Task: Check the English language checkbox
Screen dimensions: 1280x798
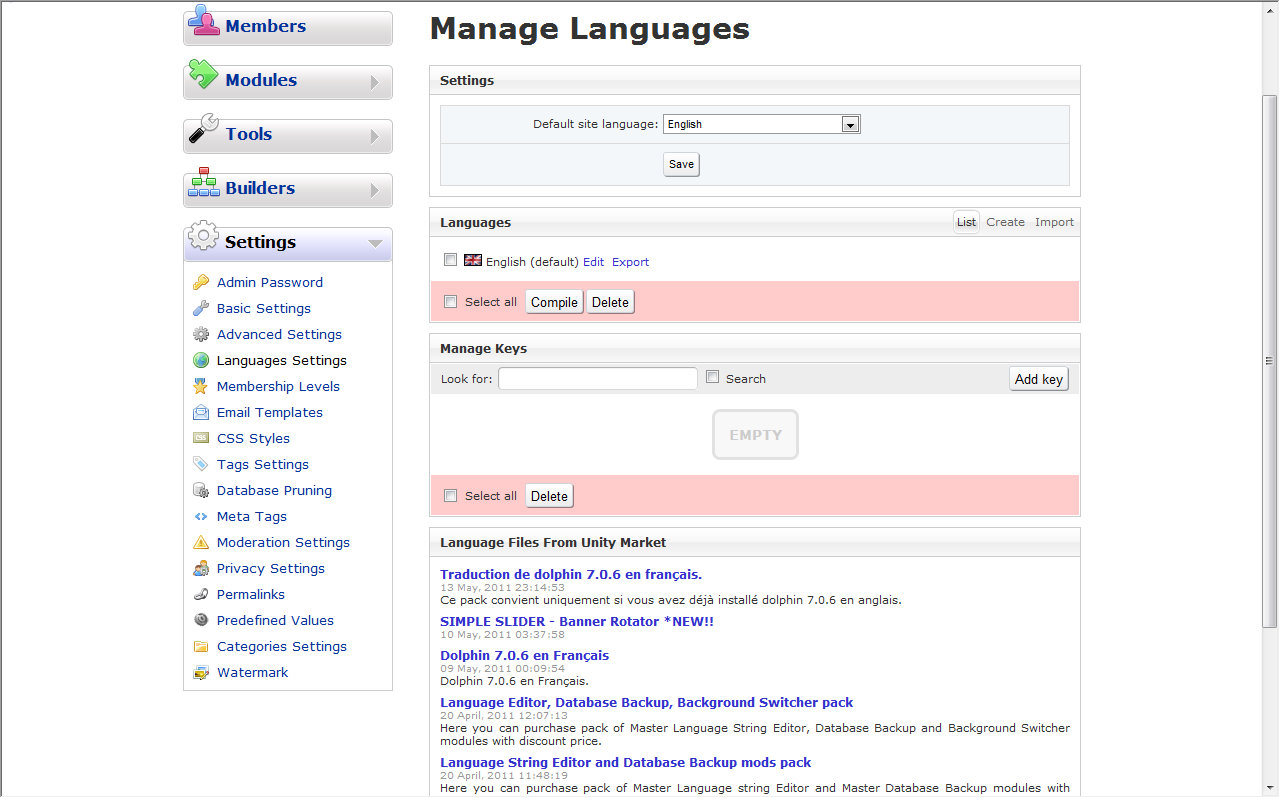Action: (x=451, y=260)
